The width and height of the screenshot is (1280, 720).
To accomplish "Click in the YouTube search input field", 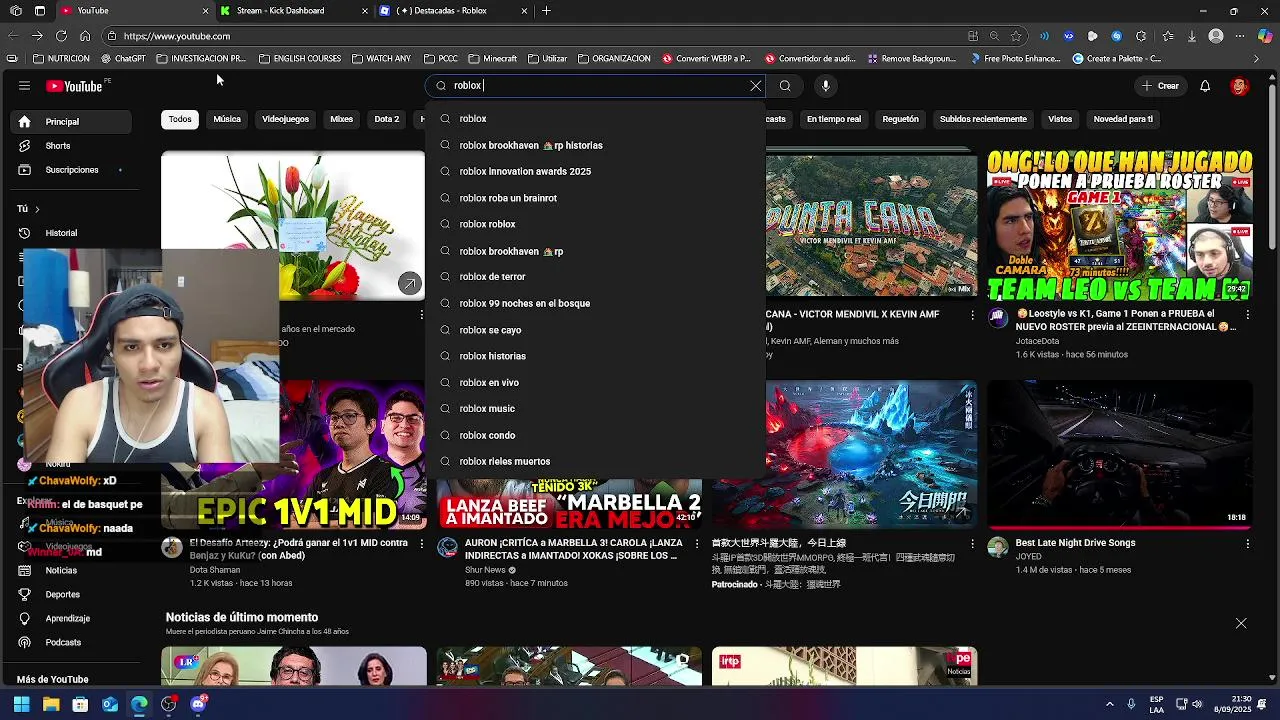I will tap(595, 86).
